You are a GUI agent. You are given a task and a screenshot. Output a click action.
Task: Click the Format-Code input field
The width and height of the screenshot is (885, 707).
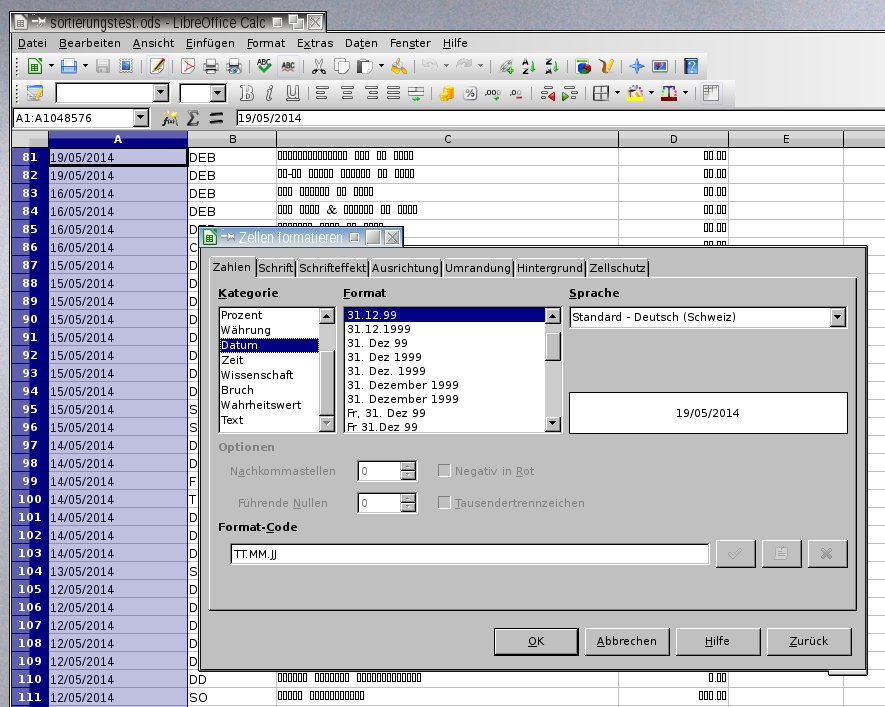point(470,554)
